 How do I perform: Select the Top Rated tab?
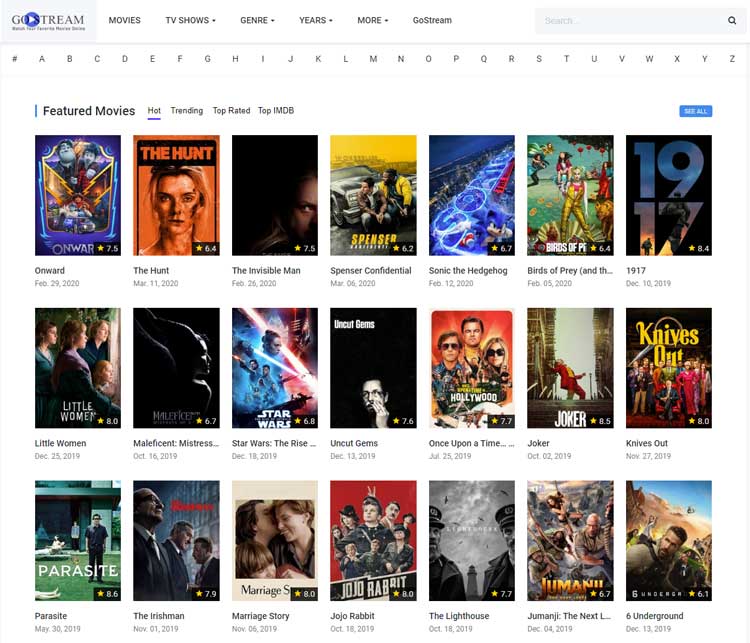coord(232,111)
